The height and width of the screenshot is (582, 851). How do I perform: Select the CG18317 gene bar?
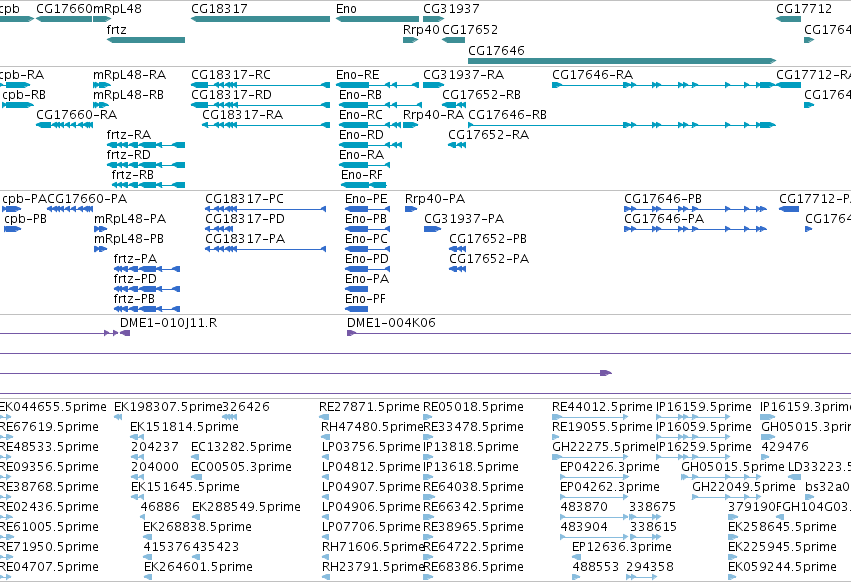click(261, 19)
